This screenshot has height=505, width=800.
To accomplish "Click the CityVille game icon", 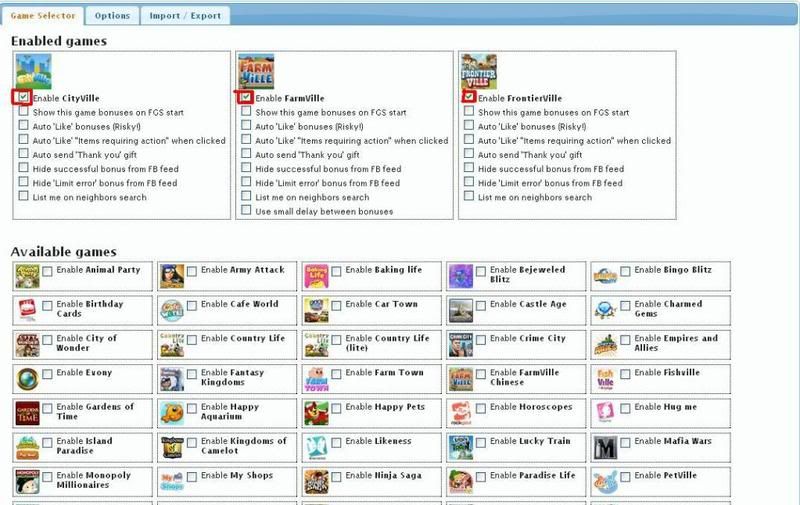I will 33,71.
